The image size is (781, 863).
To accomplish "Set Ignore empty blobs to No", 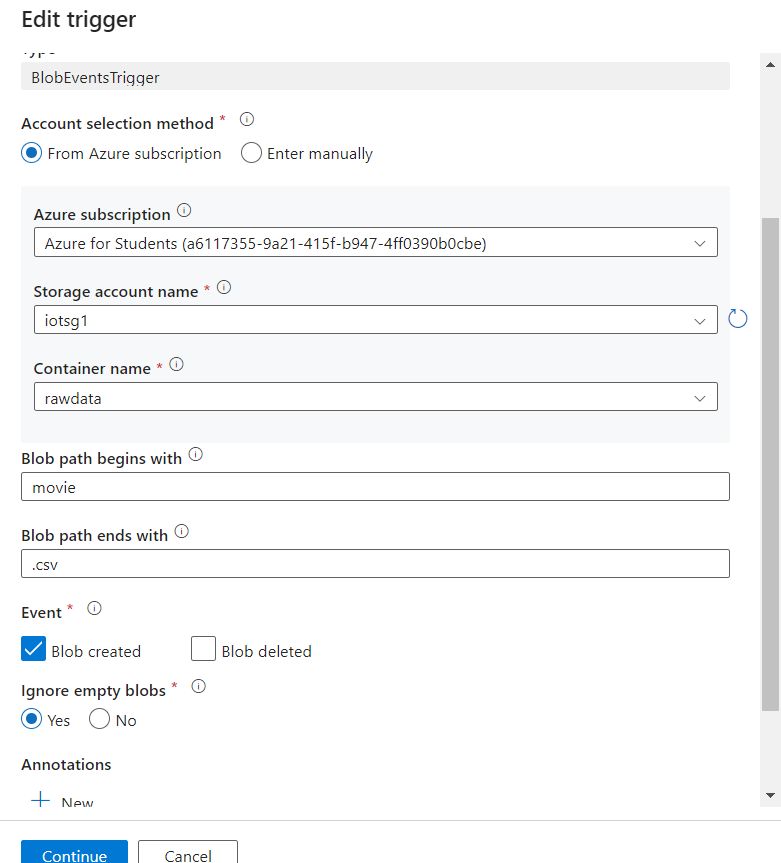I will click(x=97, y=719).
